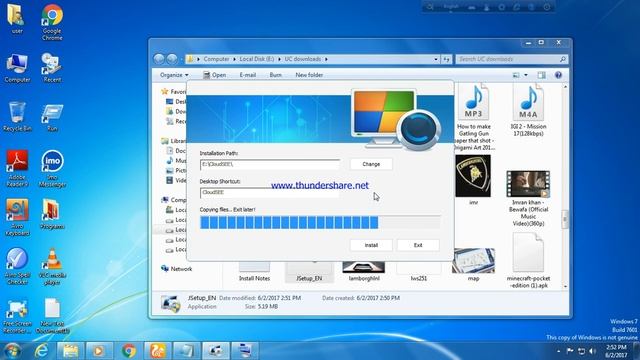Launch Avro Spell Checker desktop shortcut
The image size is (640, 360).
coord(17,266)
